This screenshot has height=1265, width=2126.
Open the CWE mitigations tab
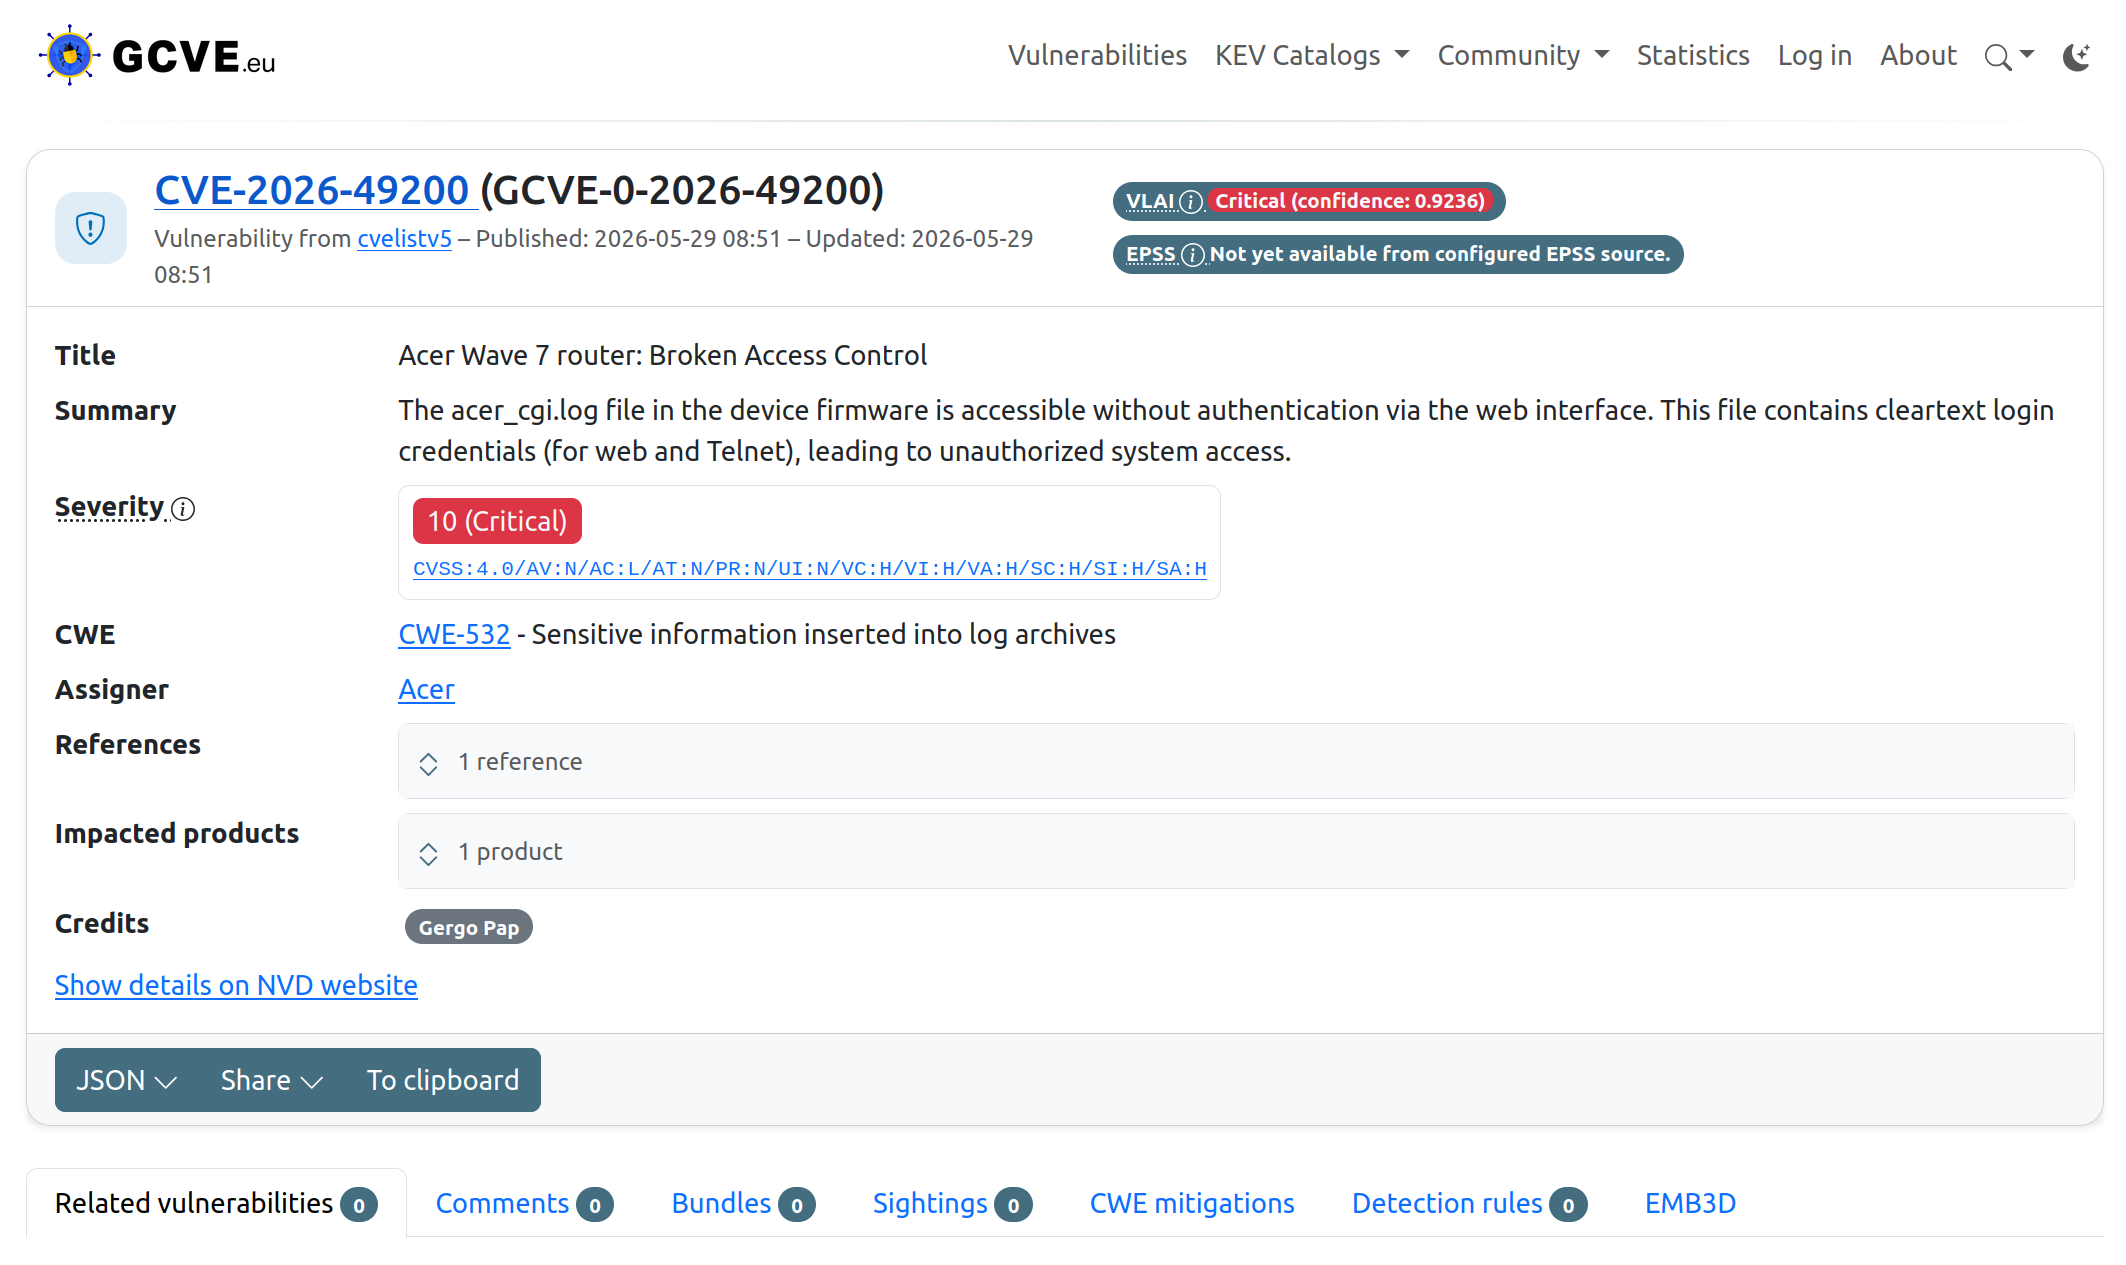pyautogui.click(x=1192, y=1203)
